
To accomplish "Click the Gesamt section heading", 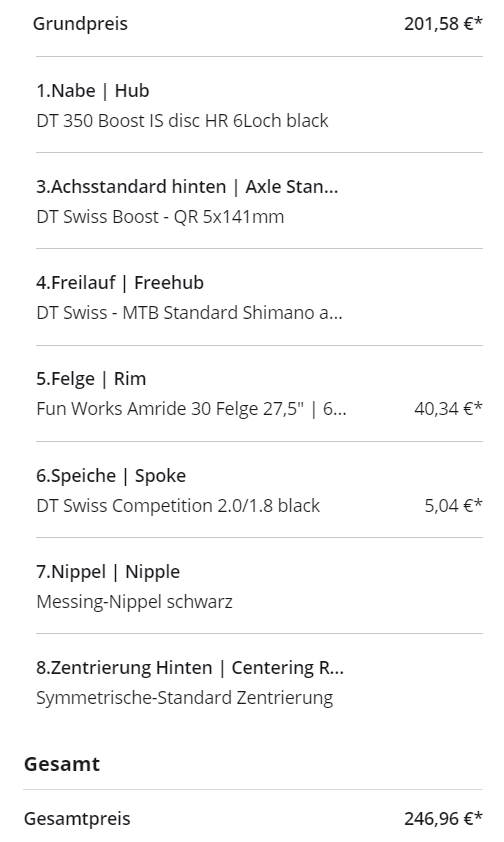I will (62, 764).
